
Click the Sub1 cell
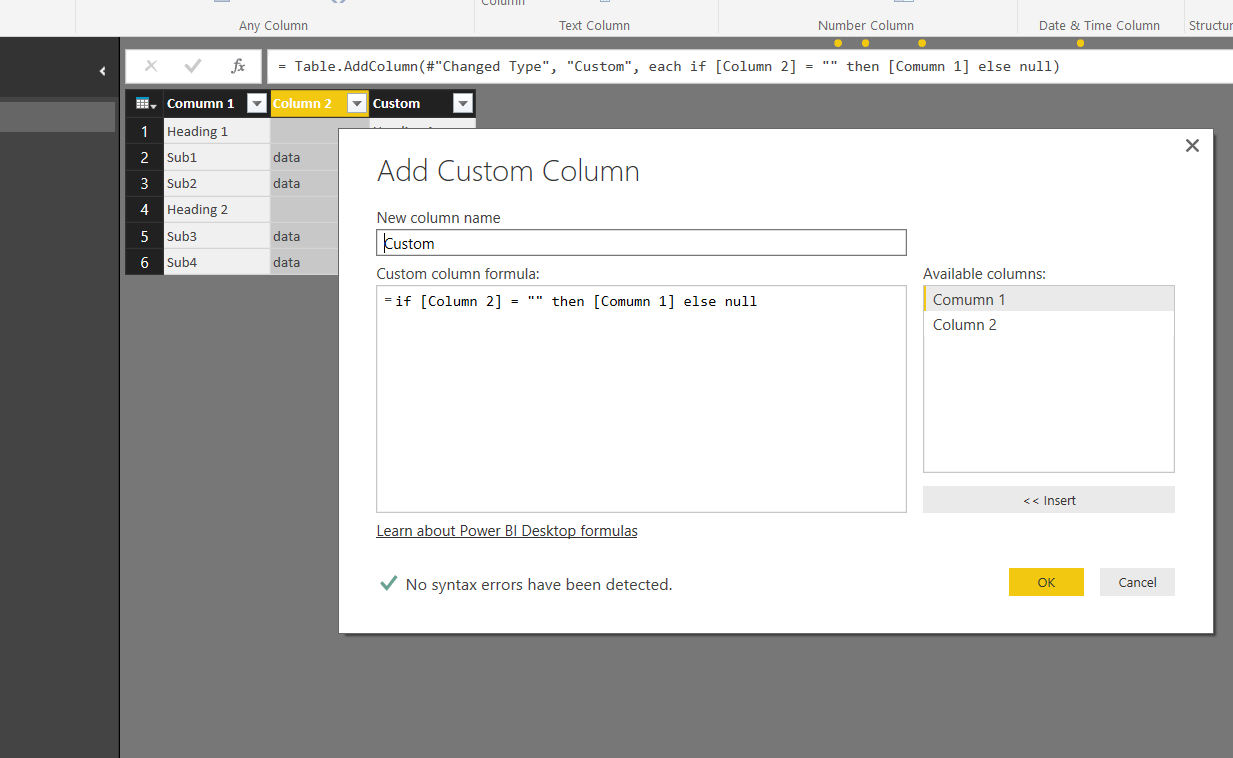click(217, 157)
